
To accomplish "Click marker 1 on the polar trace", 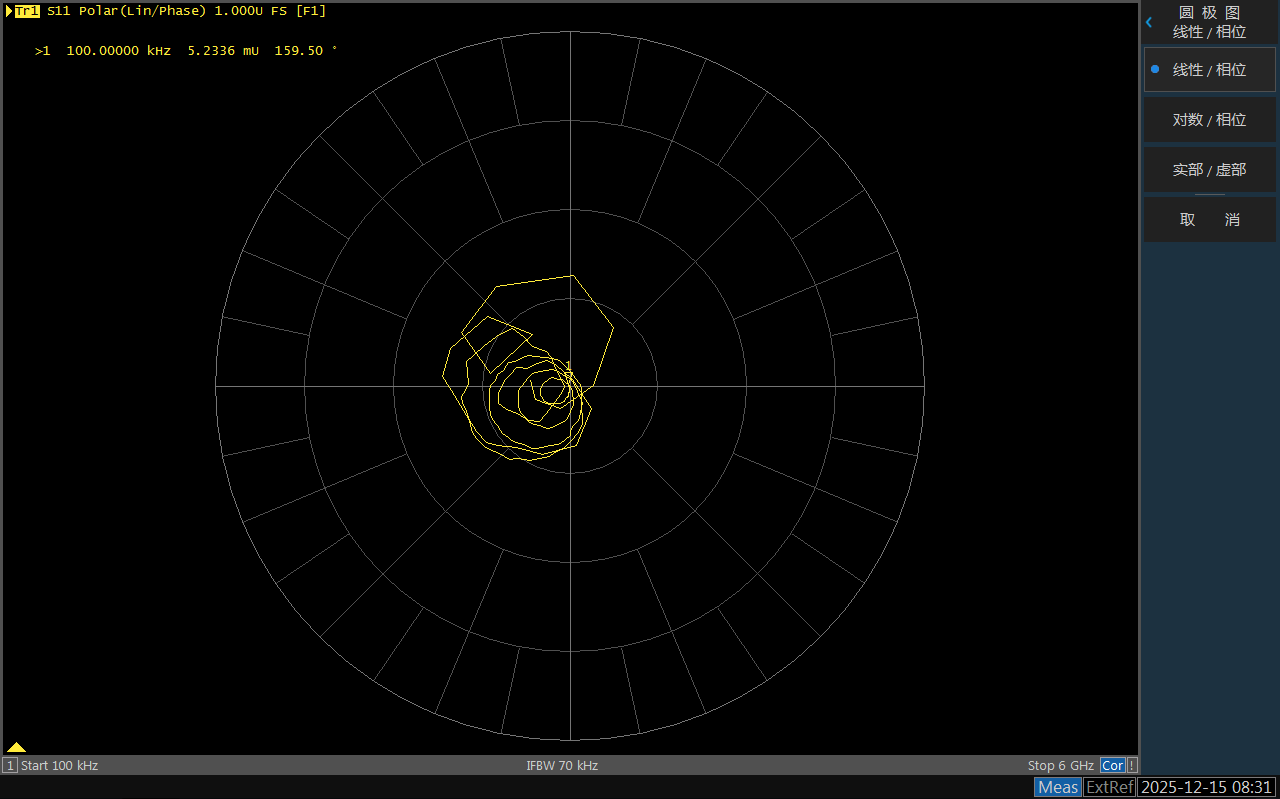I will [x=568, y=376].
